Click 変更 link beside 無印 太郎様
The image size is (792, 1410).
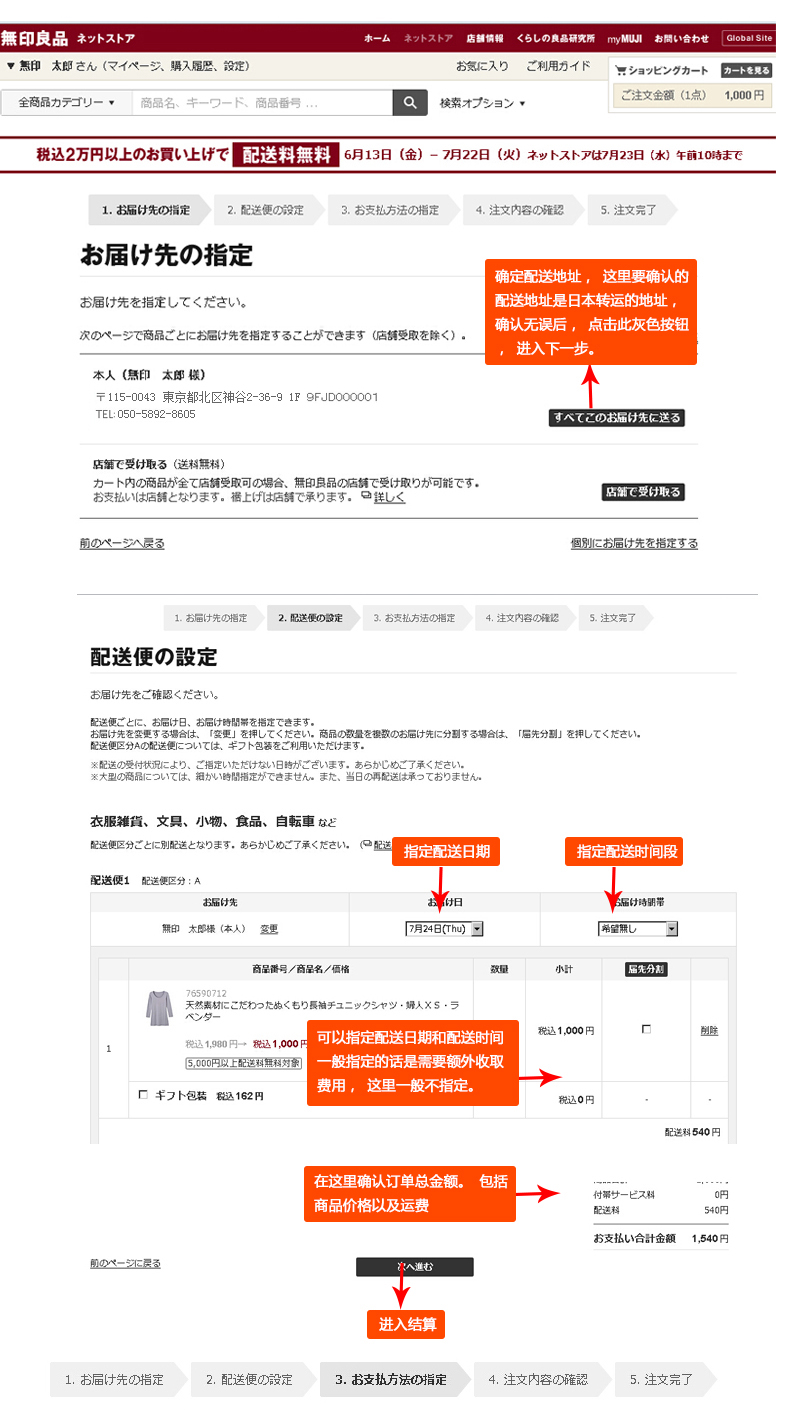[x=269, y=929]
